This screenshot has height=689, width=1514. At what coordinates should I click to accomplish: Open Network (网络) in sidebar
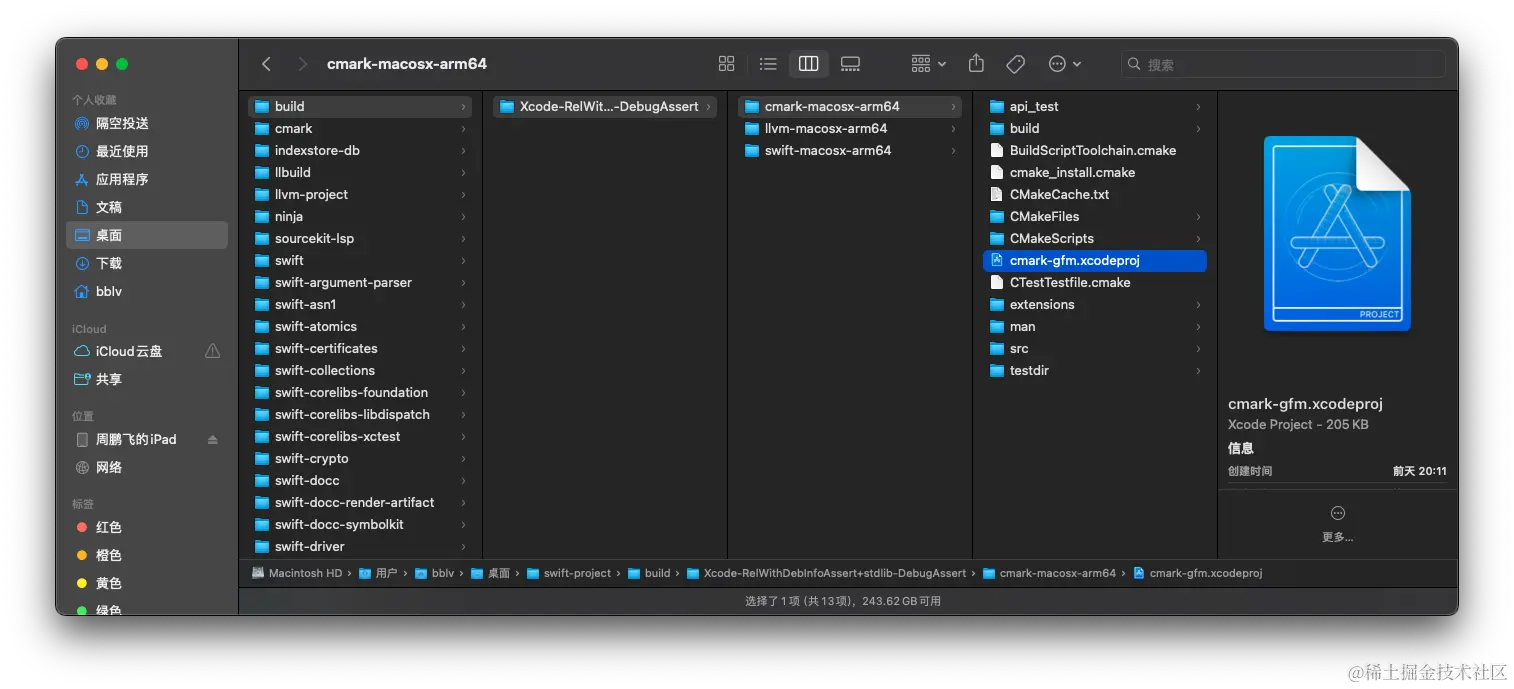[x=147, y=467]
